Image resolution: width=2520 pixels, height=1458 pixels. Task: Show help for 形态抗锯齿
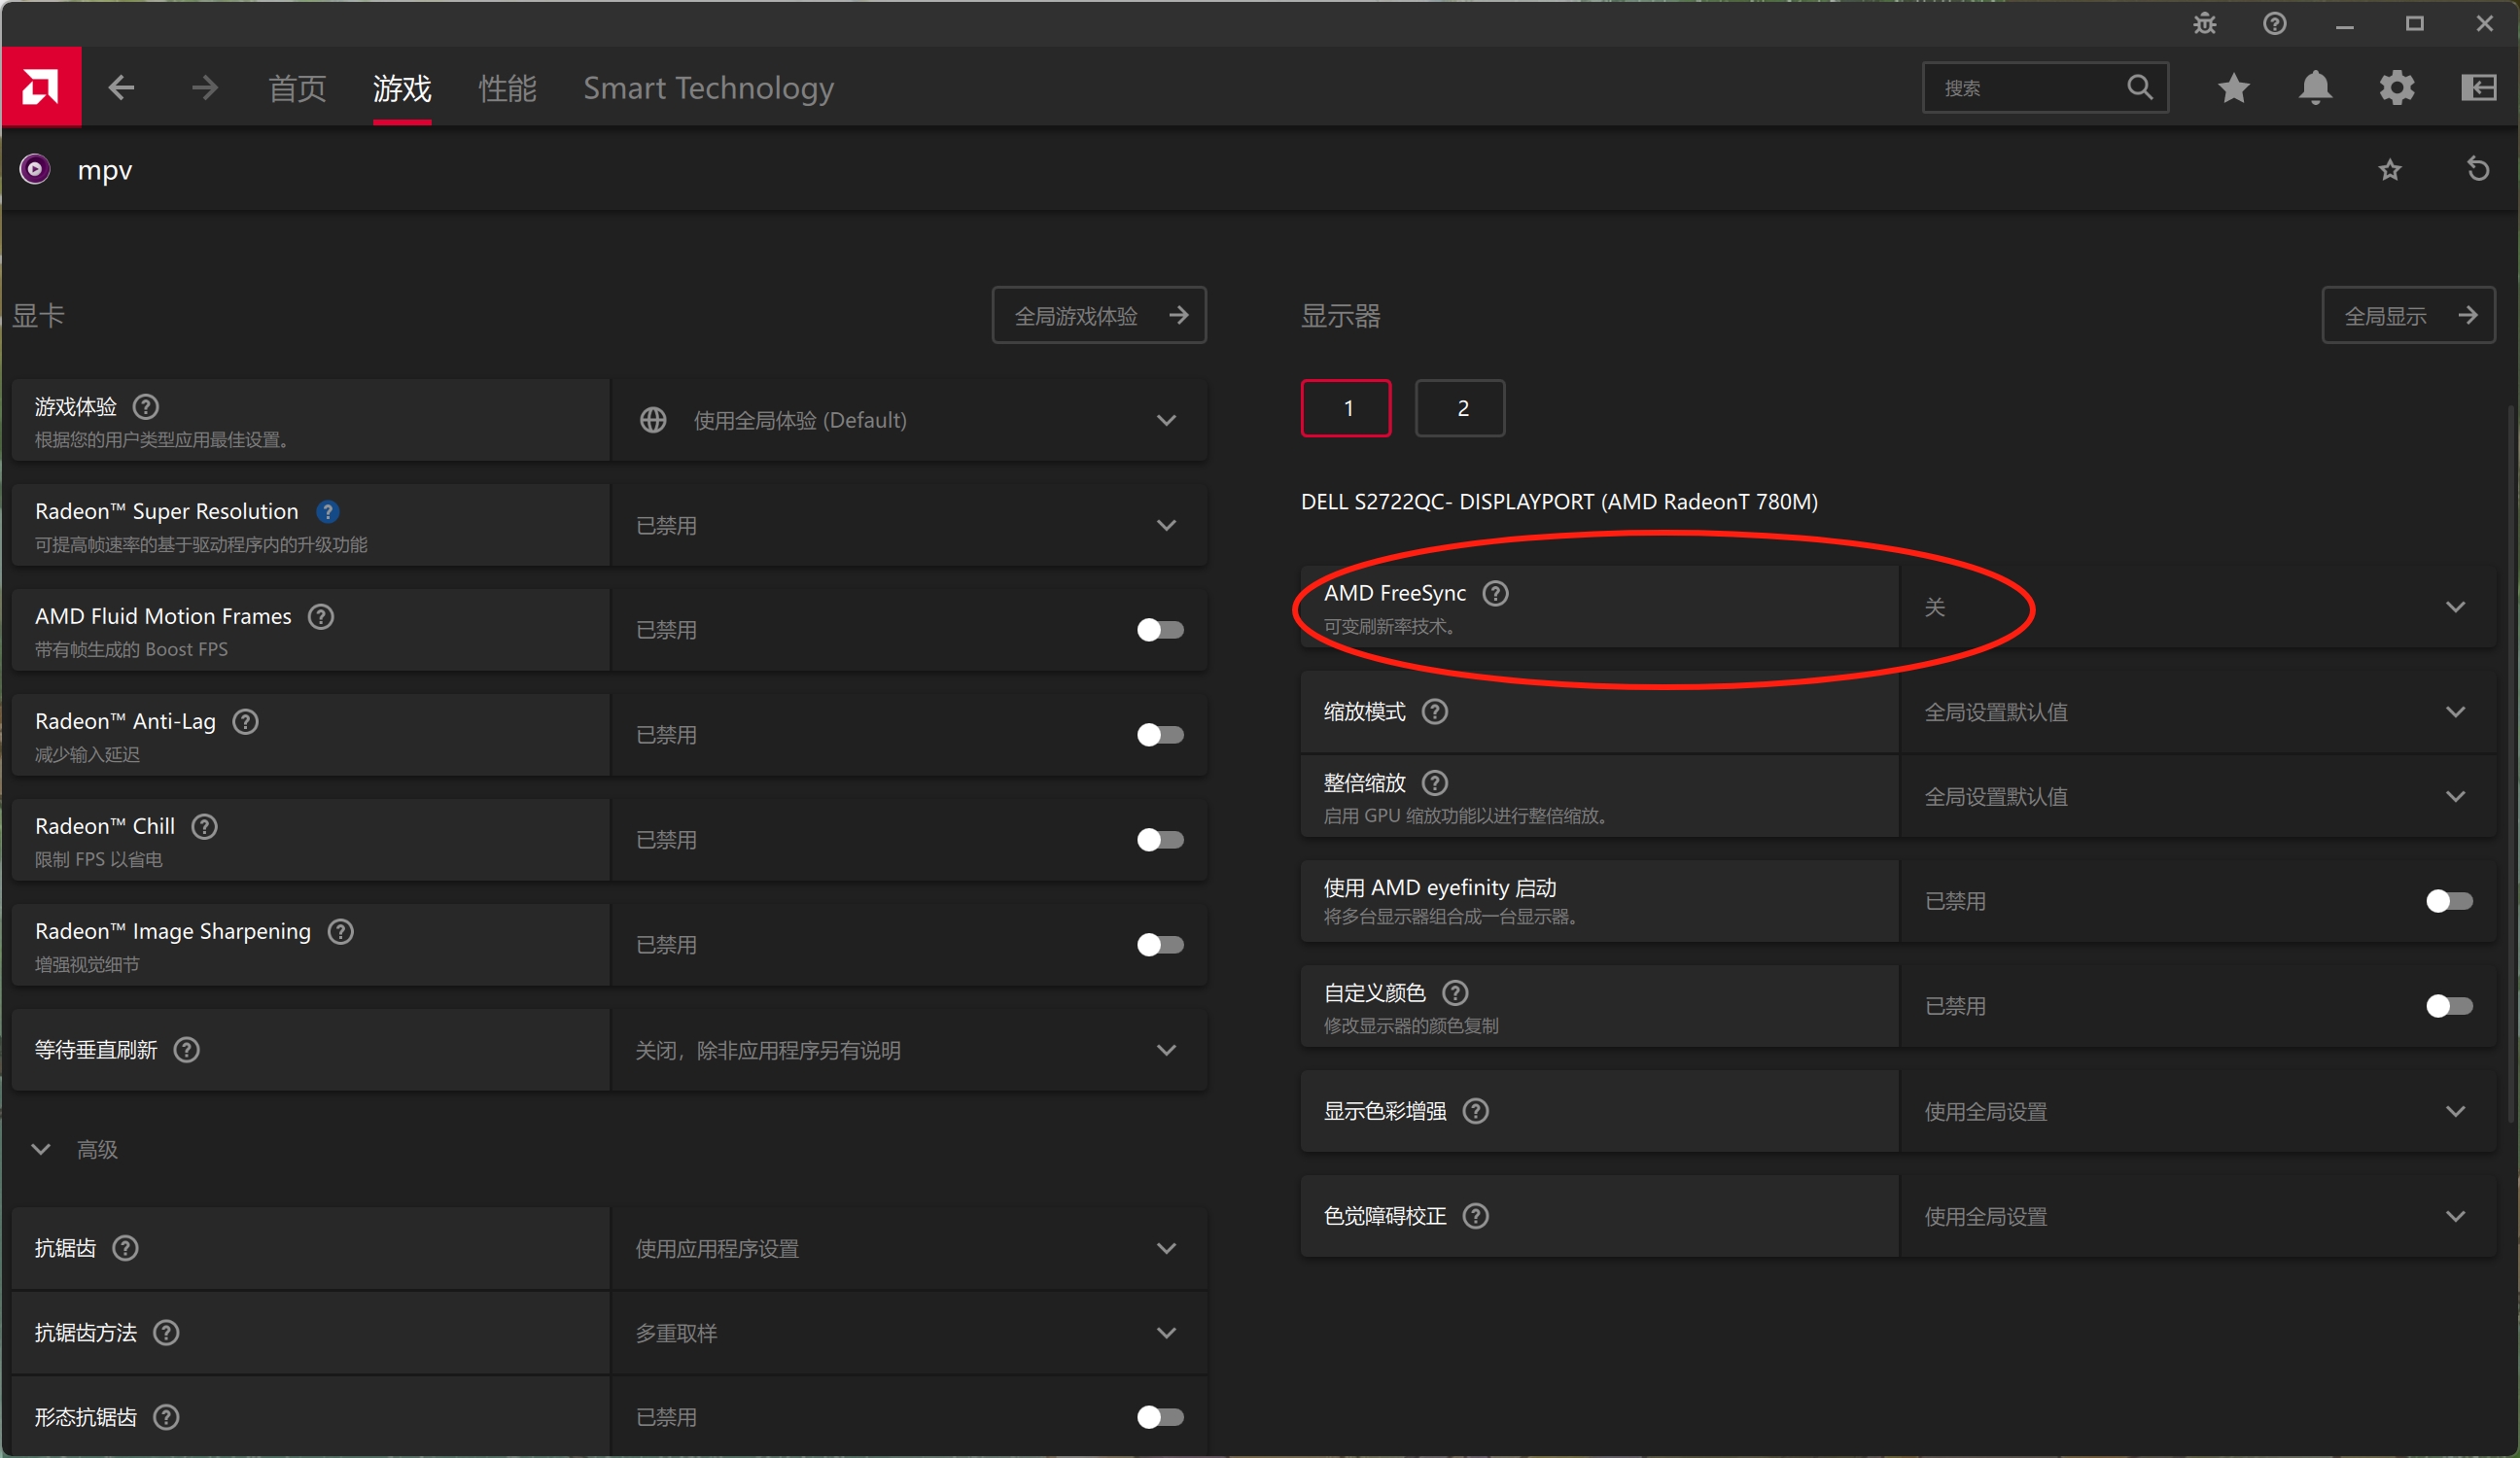coord(167,1417)
